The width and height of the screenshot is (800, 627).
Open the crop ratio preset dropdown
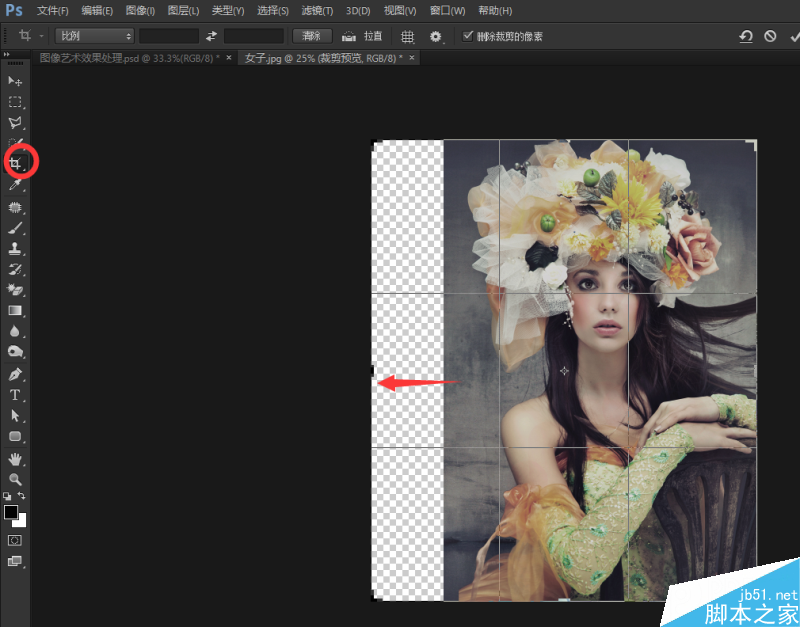click(94, 36)
